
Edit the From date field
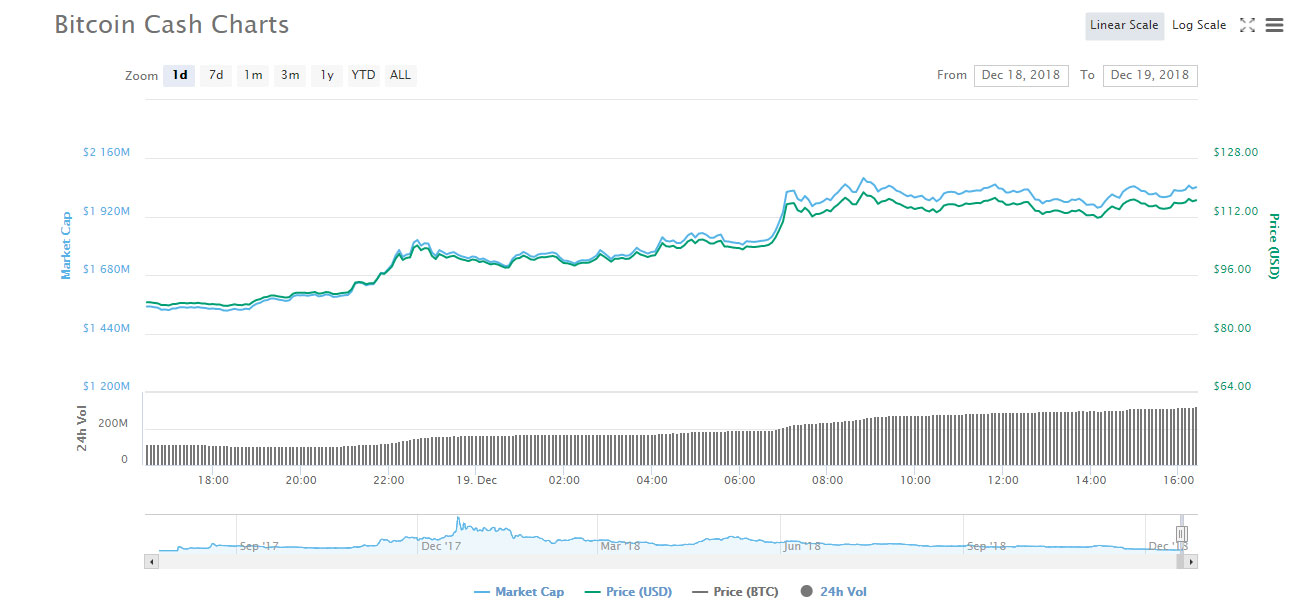pos(1021,75)
